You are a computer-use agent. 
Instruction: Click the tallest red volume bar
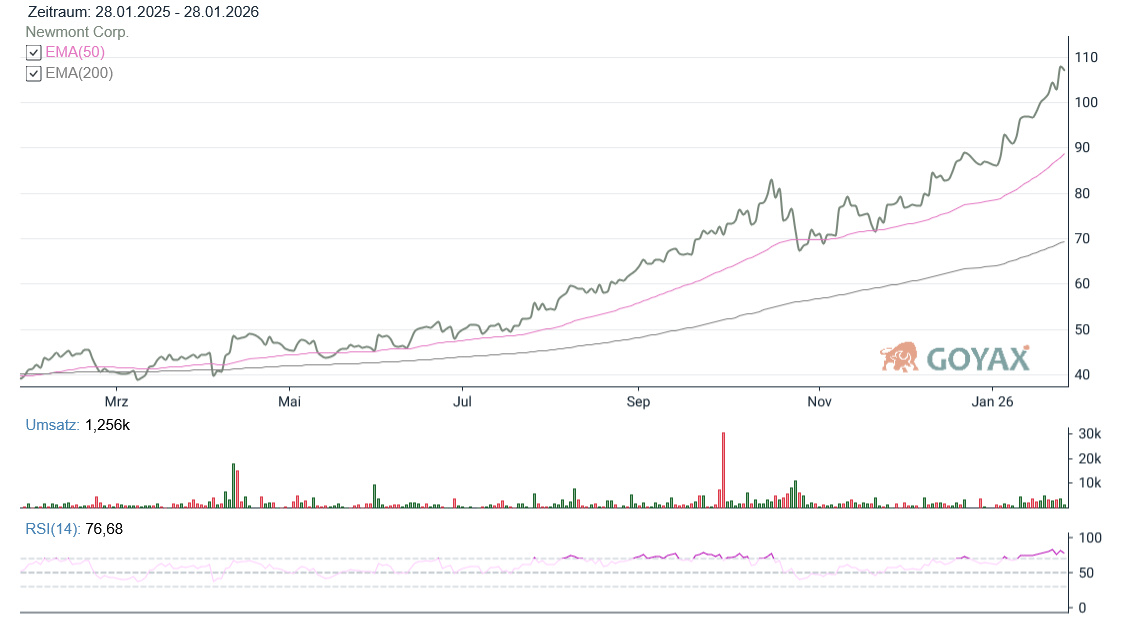tap(722, 470)
